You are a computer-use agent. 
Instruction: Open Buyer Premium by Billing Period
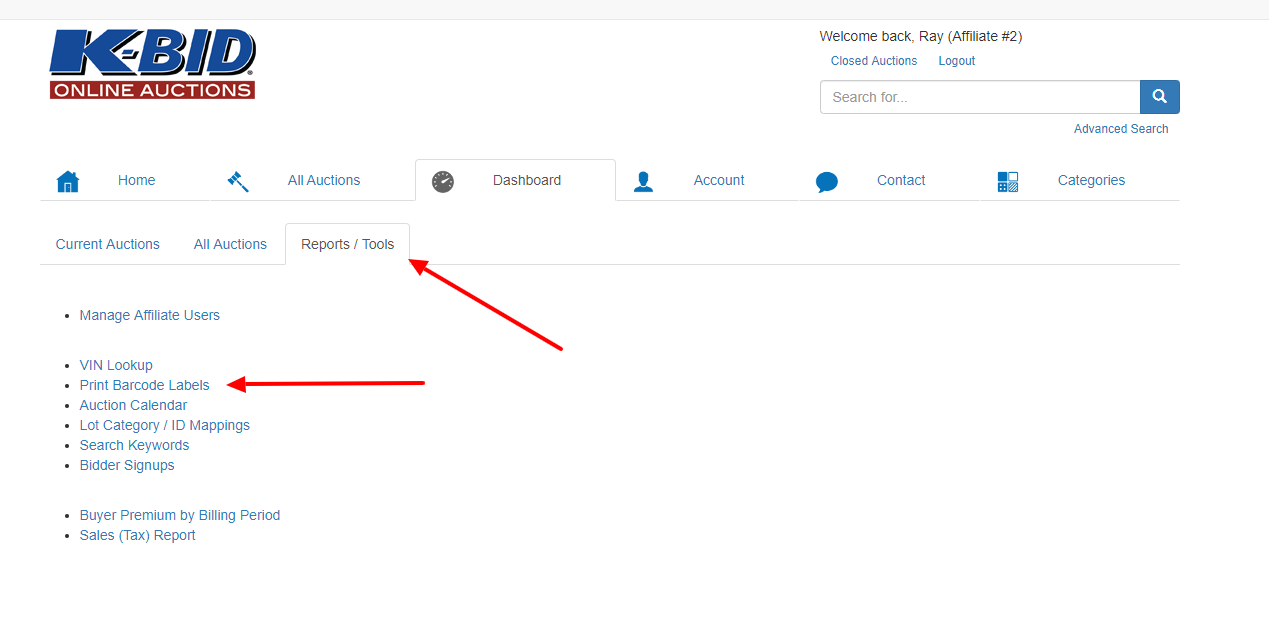pyautogui.click(x=180, y=515)
